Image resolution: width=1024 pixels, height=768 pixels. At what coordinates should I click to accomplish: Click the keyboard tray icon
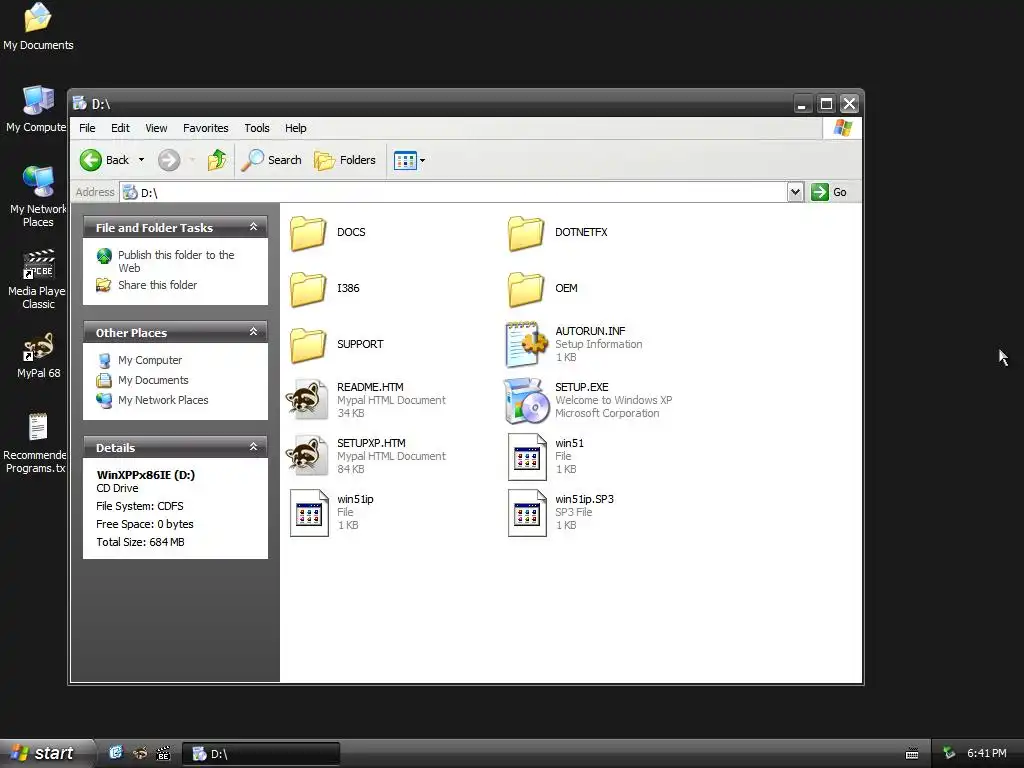click(912, 754)
